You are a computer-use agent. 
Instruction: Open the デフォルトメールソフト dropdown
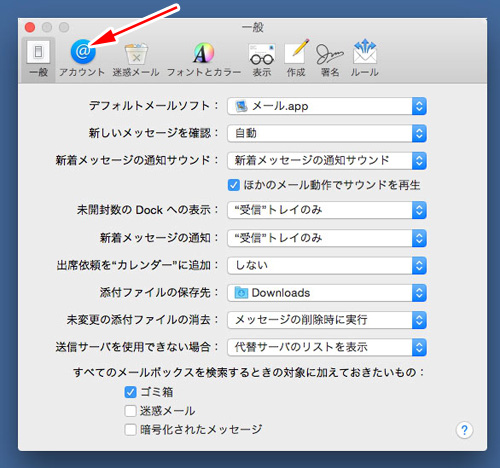click(x=327, y=106)
